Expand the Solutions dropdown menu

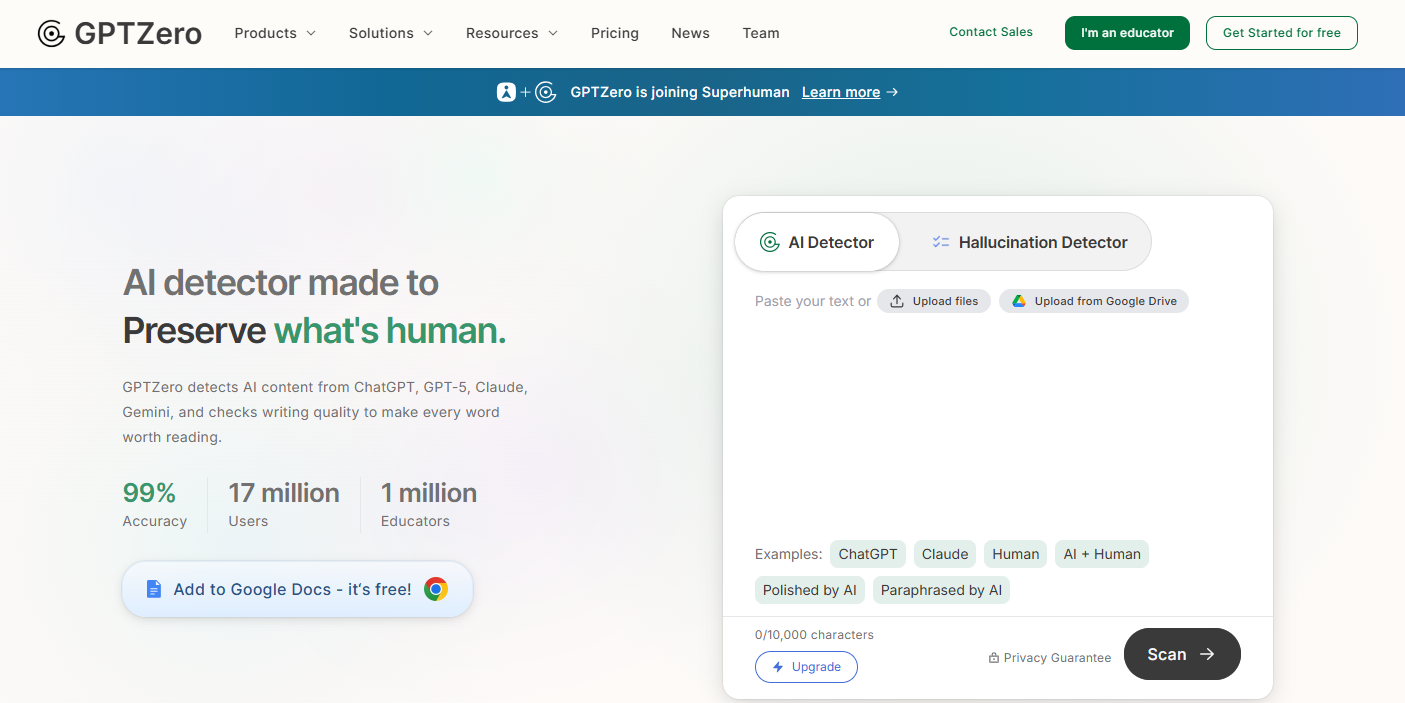pos(391,33)
